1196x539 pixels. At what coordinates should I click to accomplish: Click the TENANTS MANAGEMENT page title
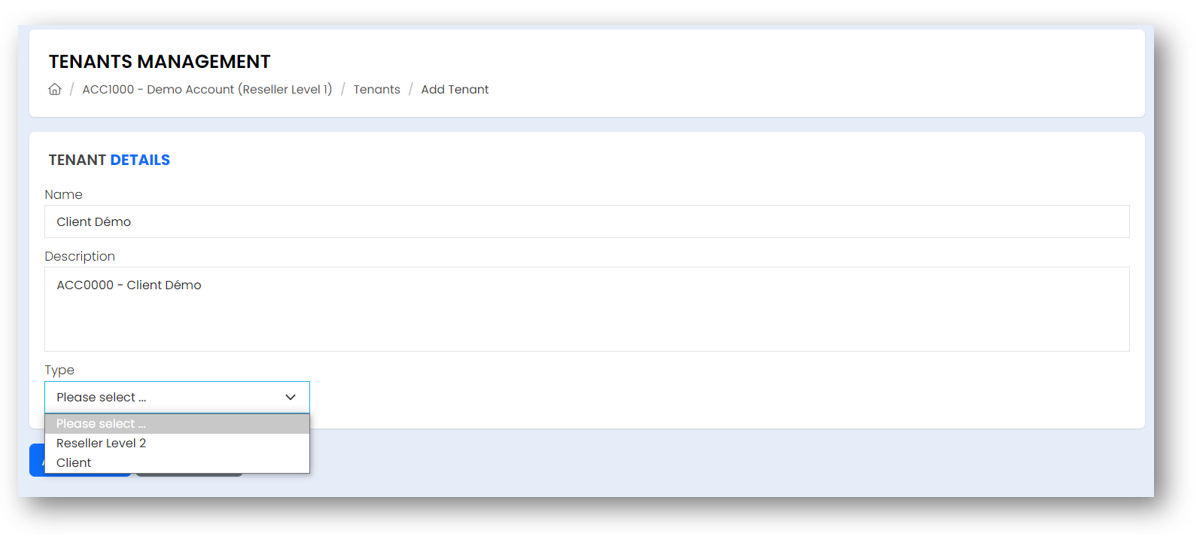pyautogui.click(x=159, y=62)
